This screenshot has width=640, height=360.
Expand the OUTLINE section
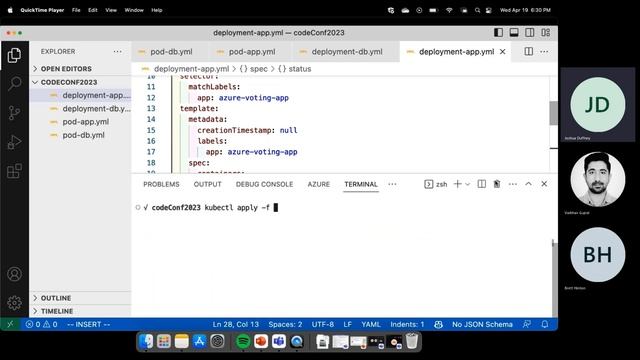click(x=80, y=298)
